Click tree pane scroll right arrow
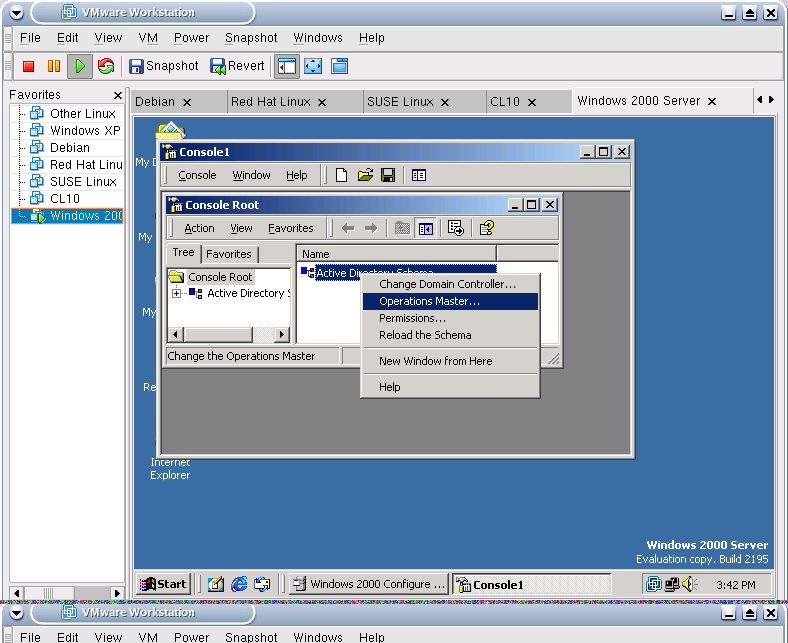The image size is (788, 643). pyautogui.click(x=282, y=334)
